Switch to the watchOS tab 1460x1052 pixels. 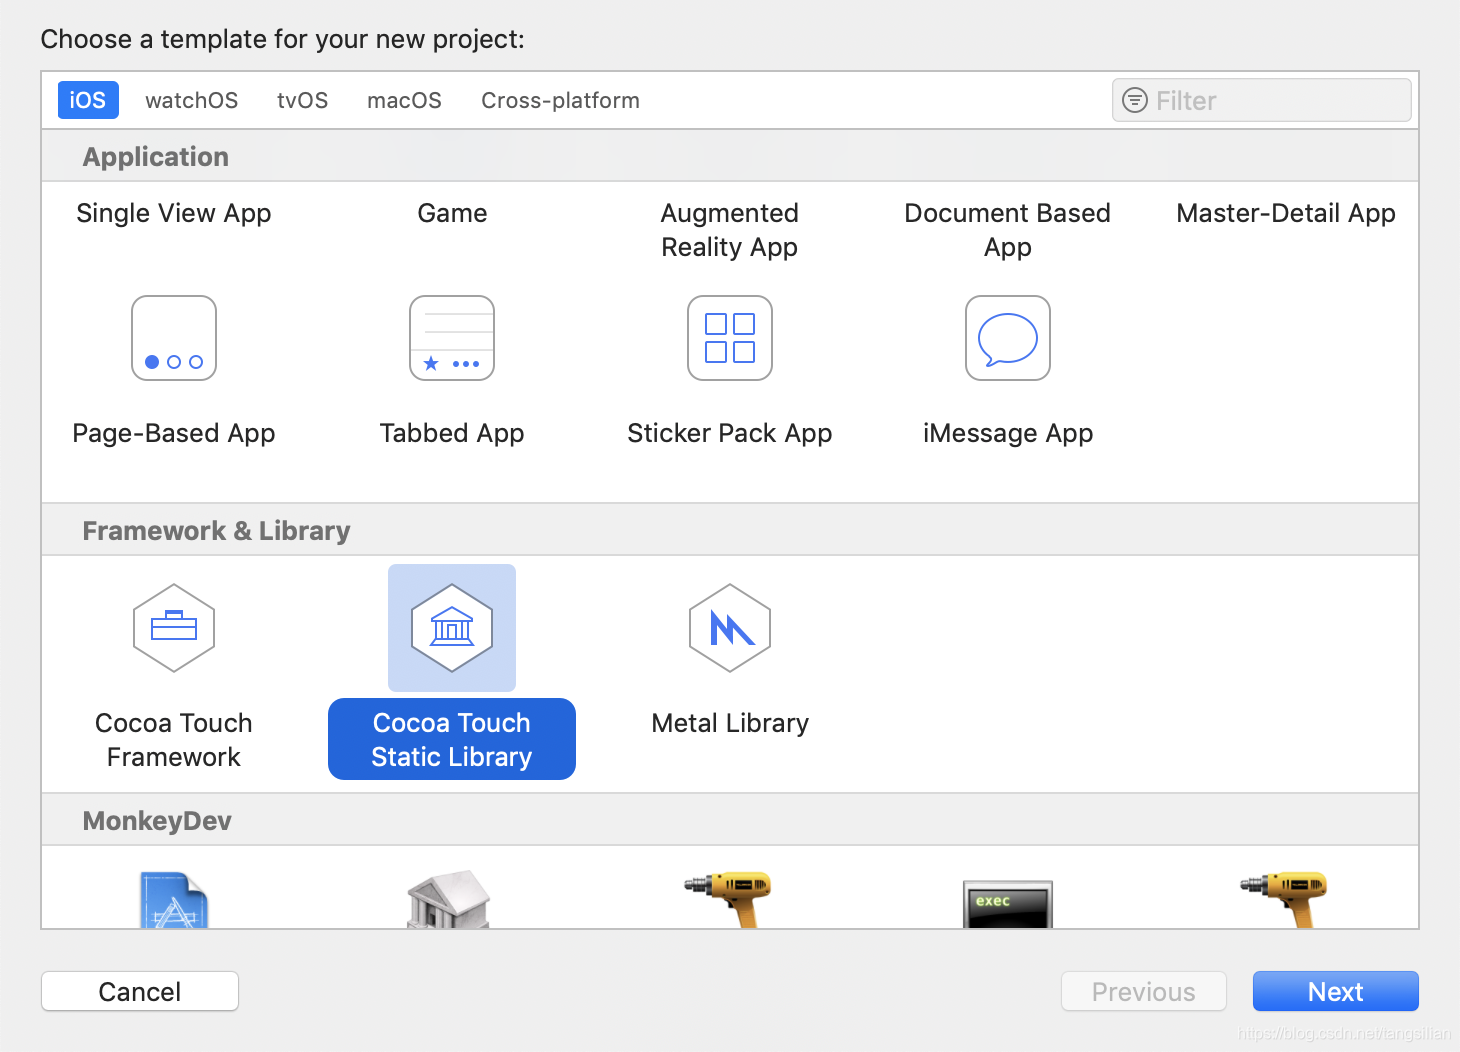pos(192,100)
